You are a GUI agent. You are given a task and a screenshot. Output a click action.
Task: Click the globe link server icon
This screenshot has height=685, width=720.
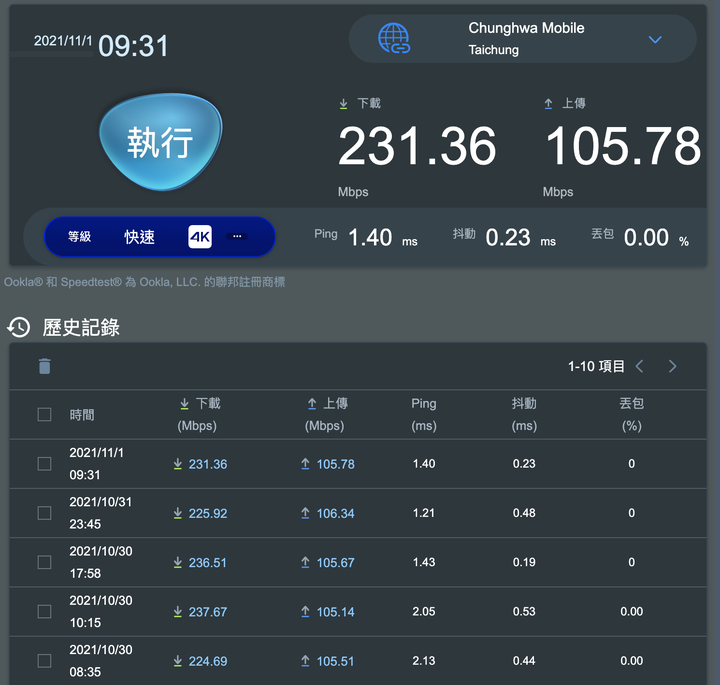[394, 39]
